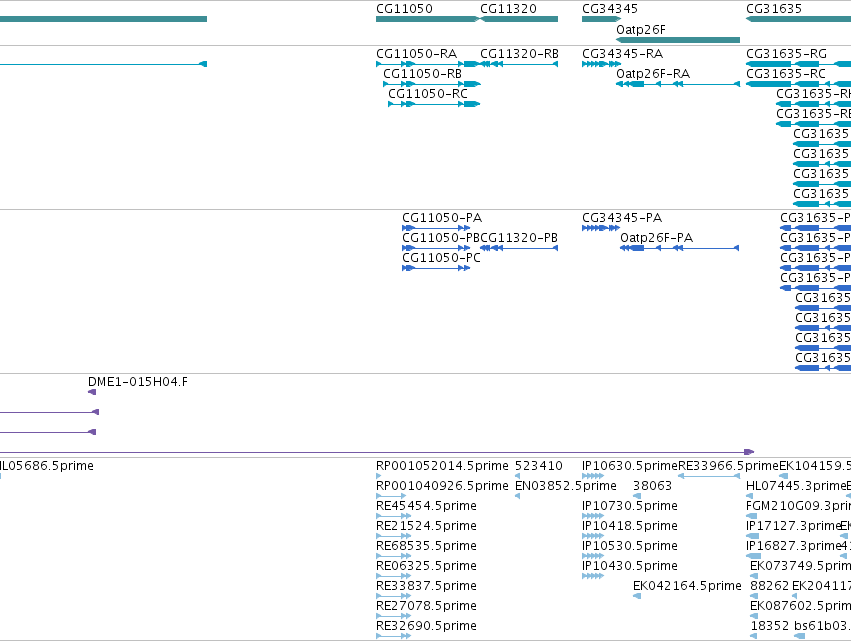Click the 38063 feature label
The image size is (851, 641).
click(x=652, y=486)
